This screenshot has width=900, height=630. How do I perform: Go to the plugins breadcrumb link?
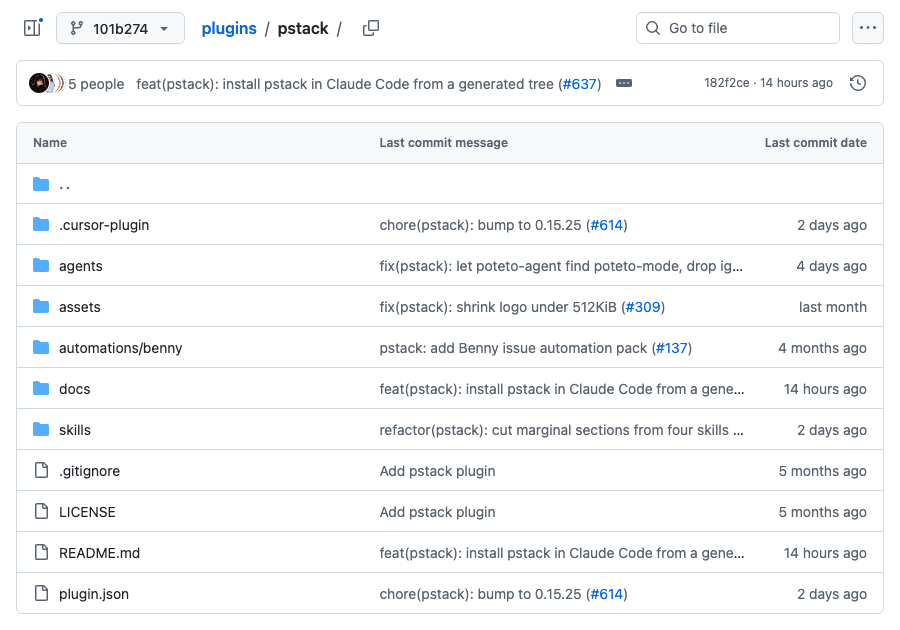point(229,28)
